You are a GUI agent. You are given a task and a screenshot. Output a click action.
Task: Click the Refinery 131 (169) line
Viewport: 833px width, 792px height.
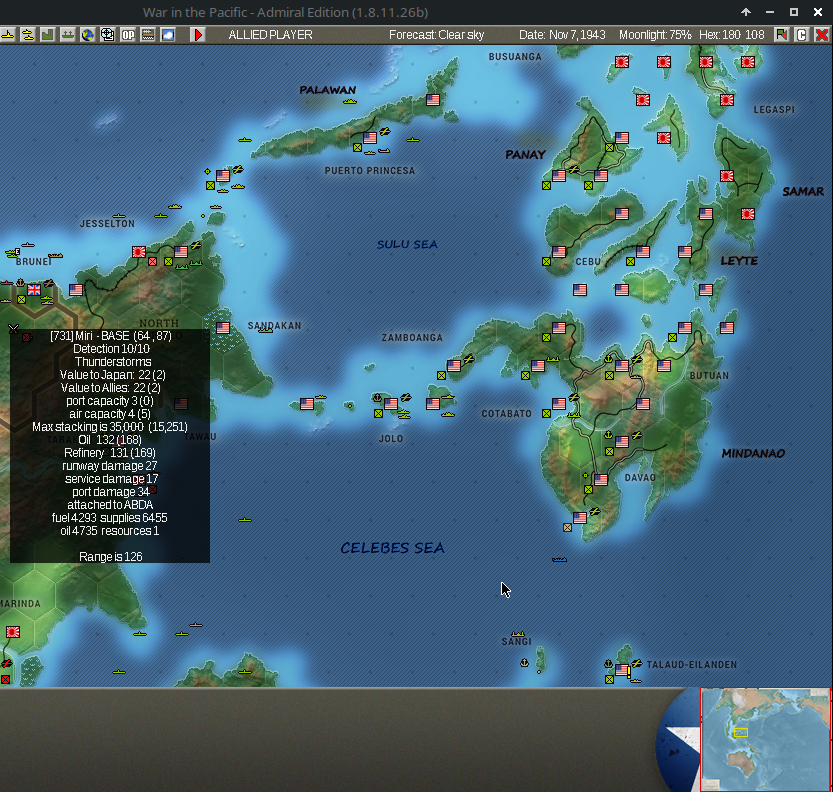point(110,453)
